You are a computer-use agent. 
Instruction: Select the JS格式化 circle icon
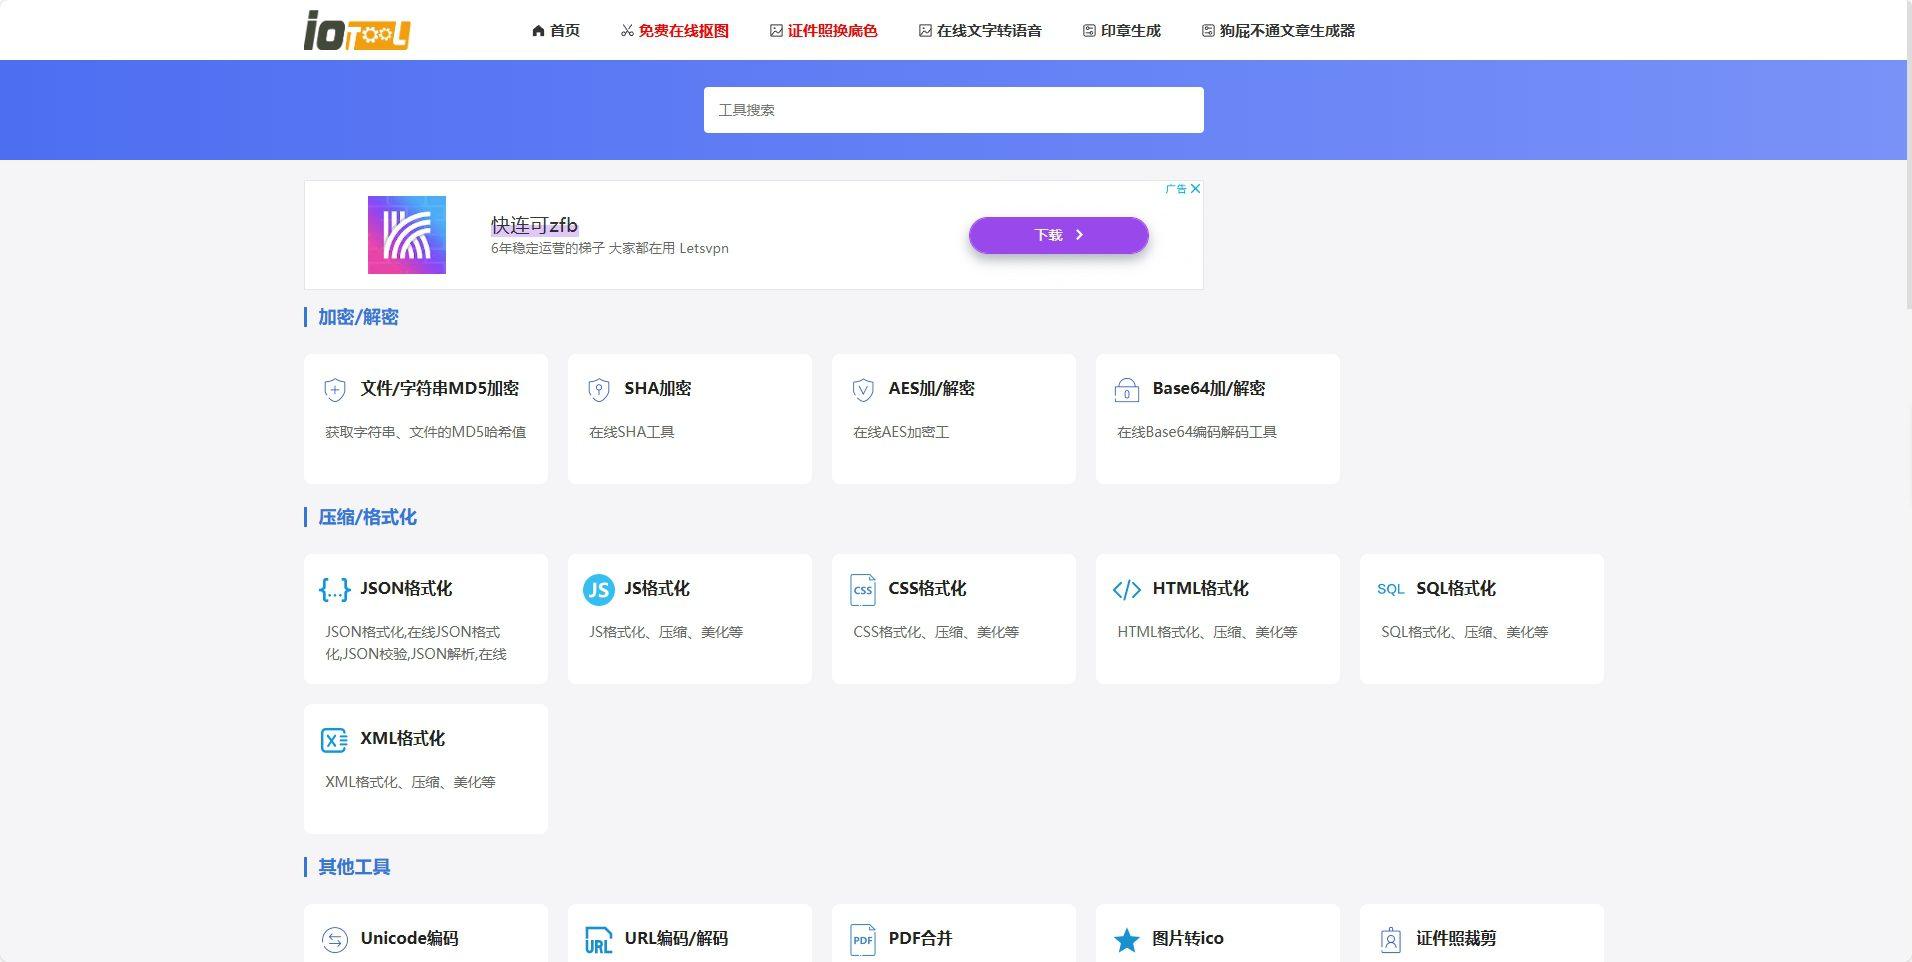pos(598,590)
